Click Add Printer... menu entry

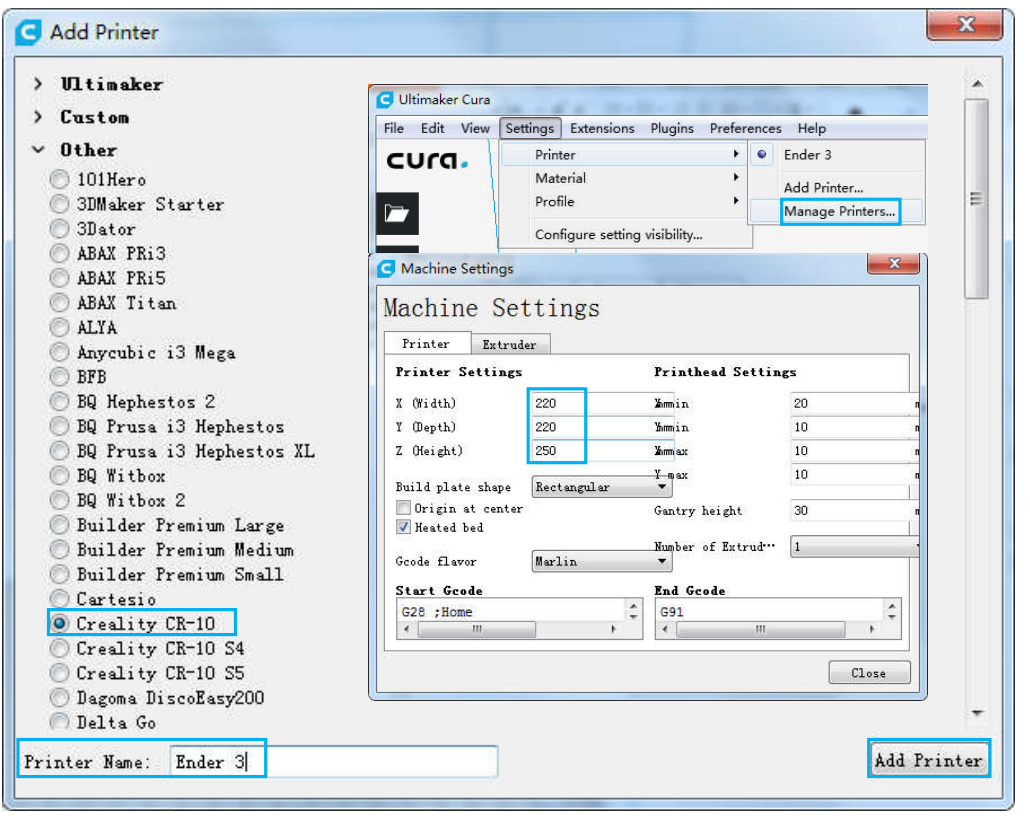pos(823,188)
